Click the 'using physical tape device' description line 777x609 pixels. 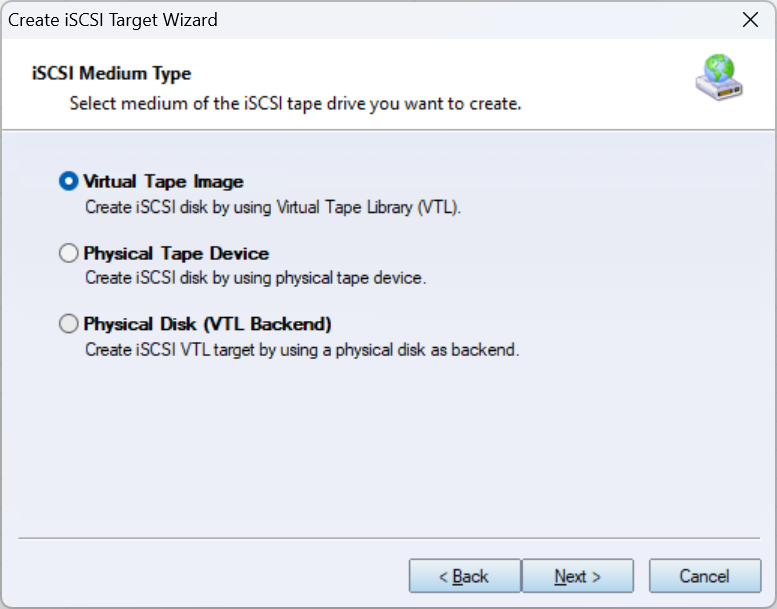tap(255, 278)
